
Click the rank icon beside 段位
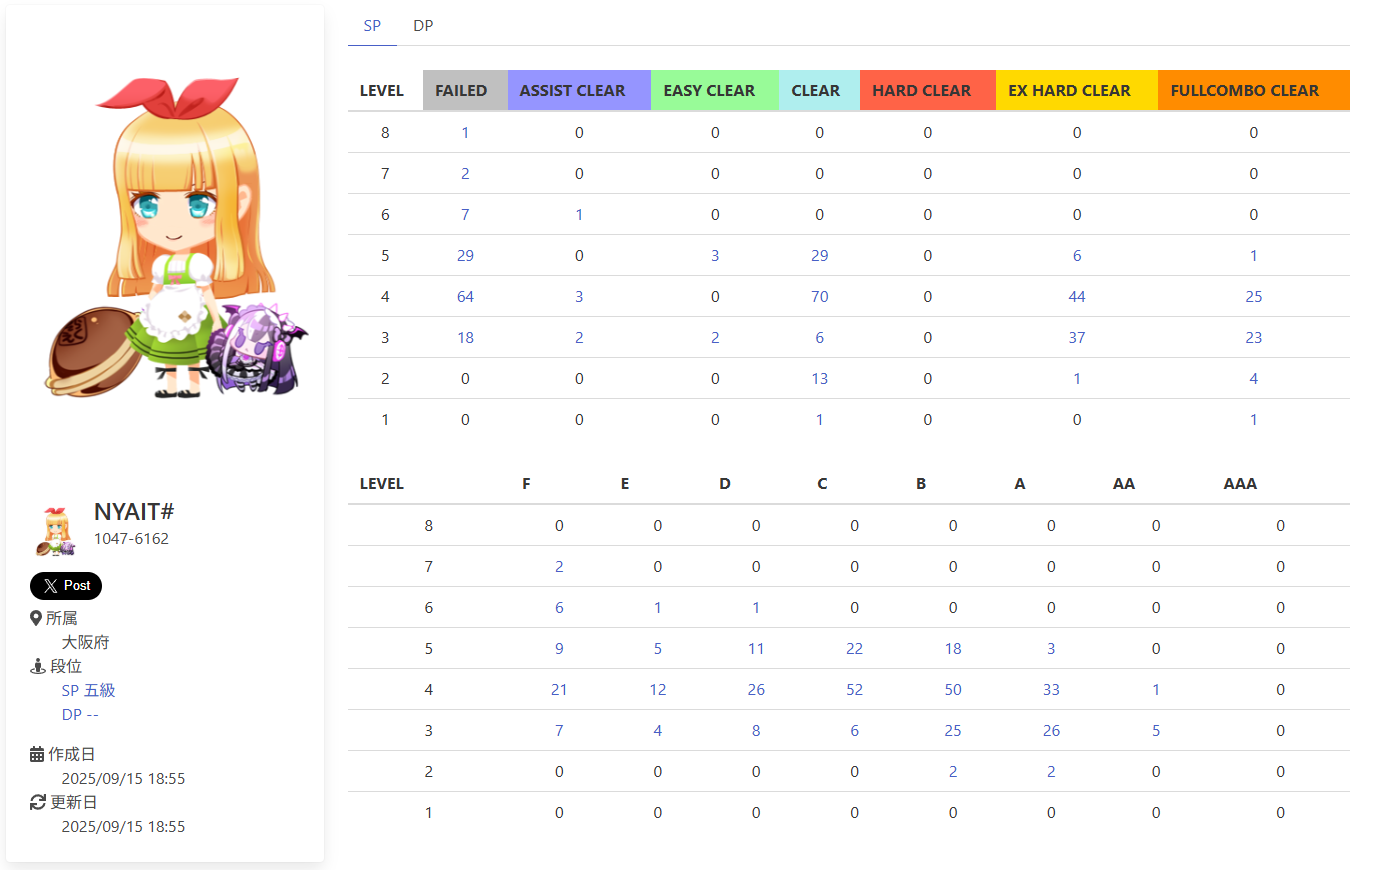tap(37, 666)
